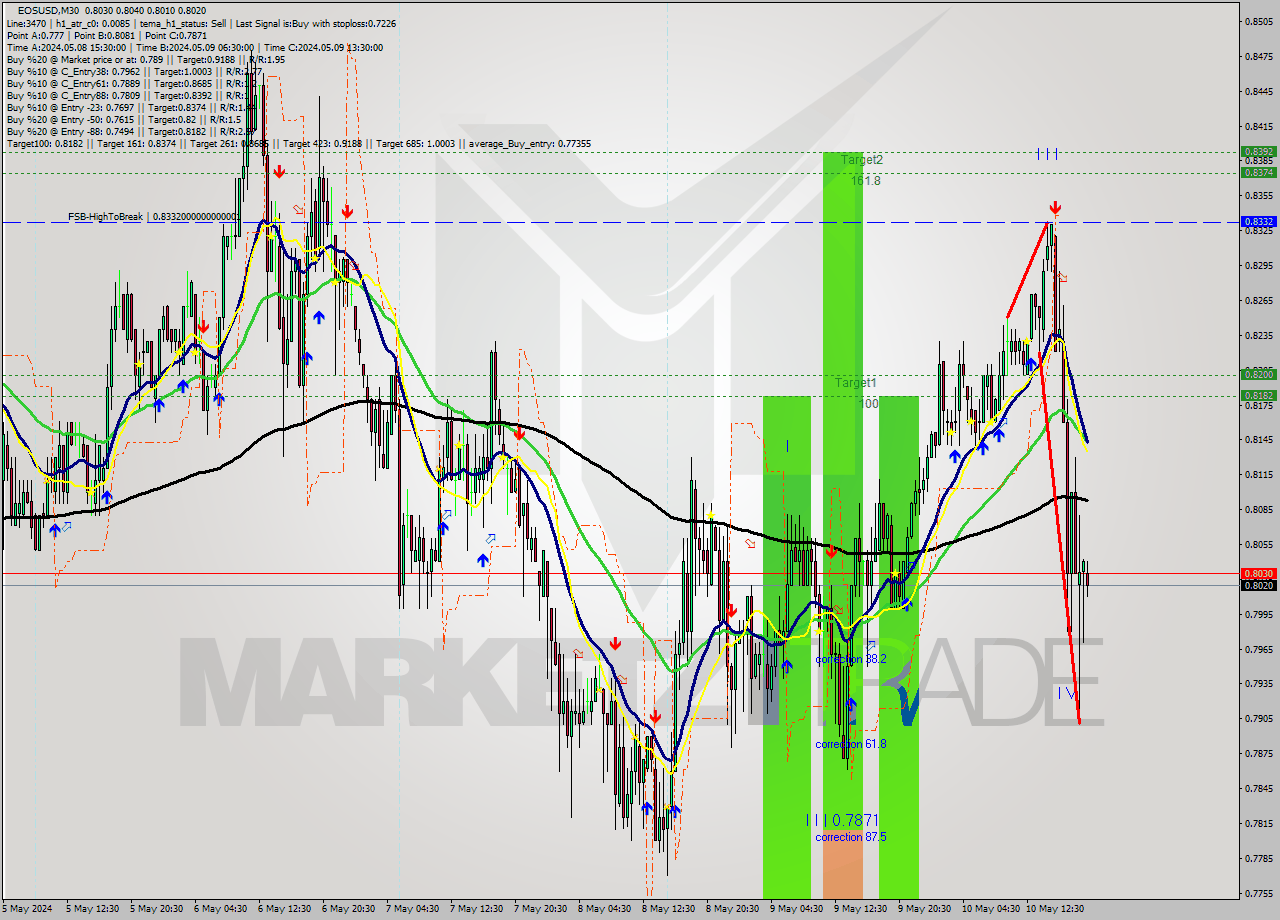The height and width of the screenshot is (920, 1280).
Task: Click the red 0.8030 price tag
Action: click(1257, 573)
